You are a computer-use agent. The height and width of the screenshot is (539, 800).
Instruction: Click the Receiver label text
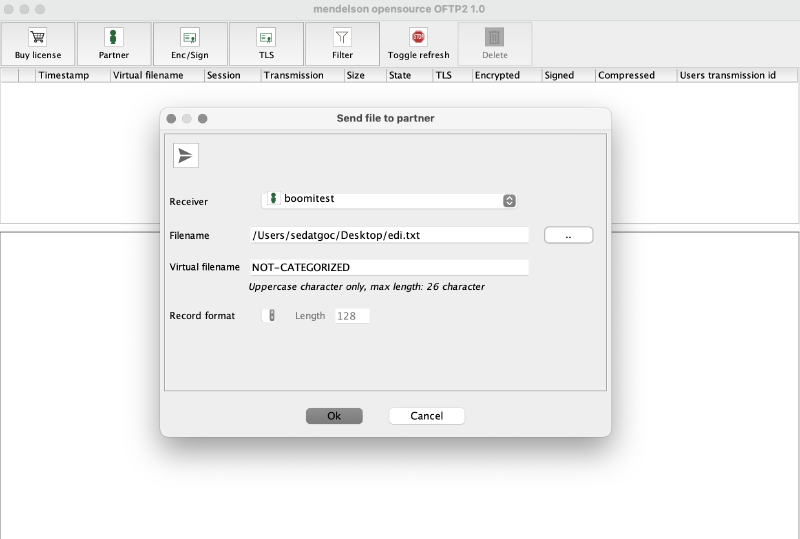tap(189, 202)
